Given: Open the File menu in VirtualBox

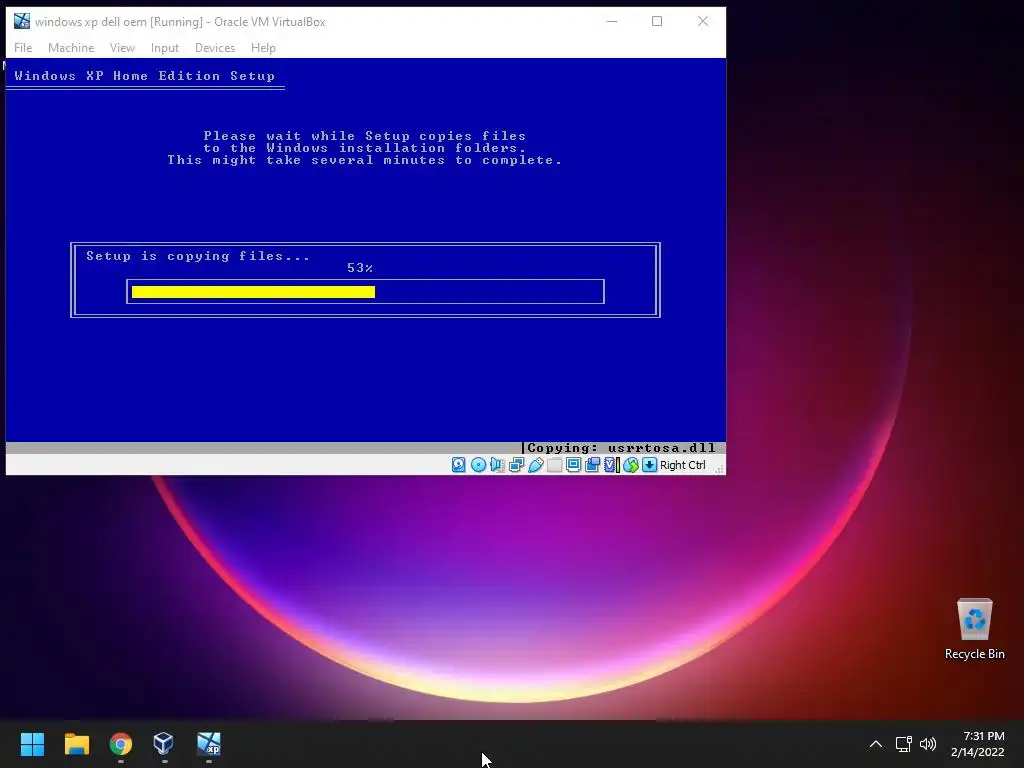Looking at the screenshot, I should coord(23,48).
